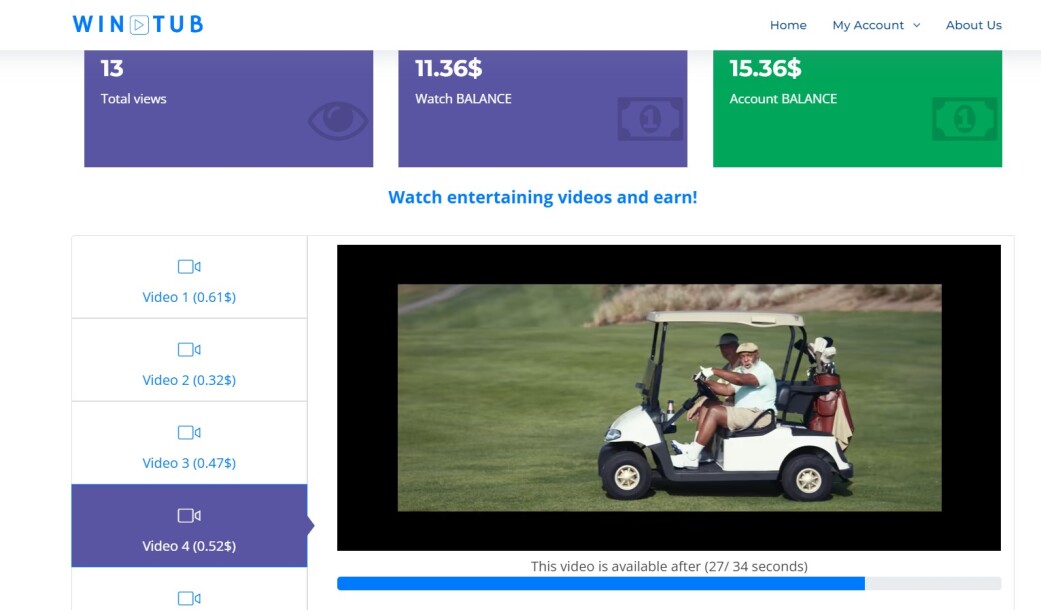Expand the My Account dropdown chevron
1041x610 pixels.
916,25
